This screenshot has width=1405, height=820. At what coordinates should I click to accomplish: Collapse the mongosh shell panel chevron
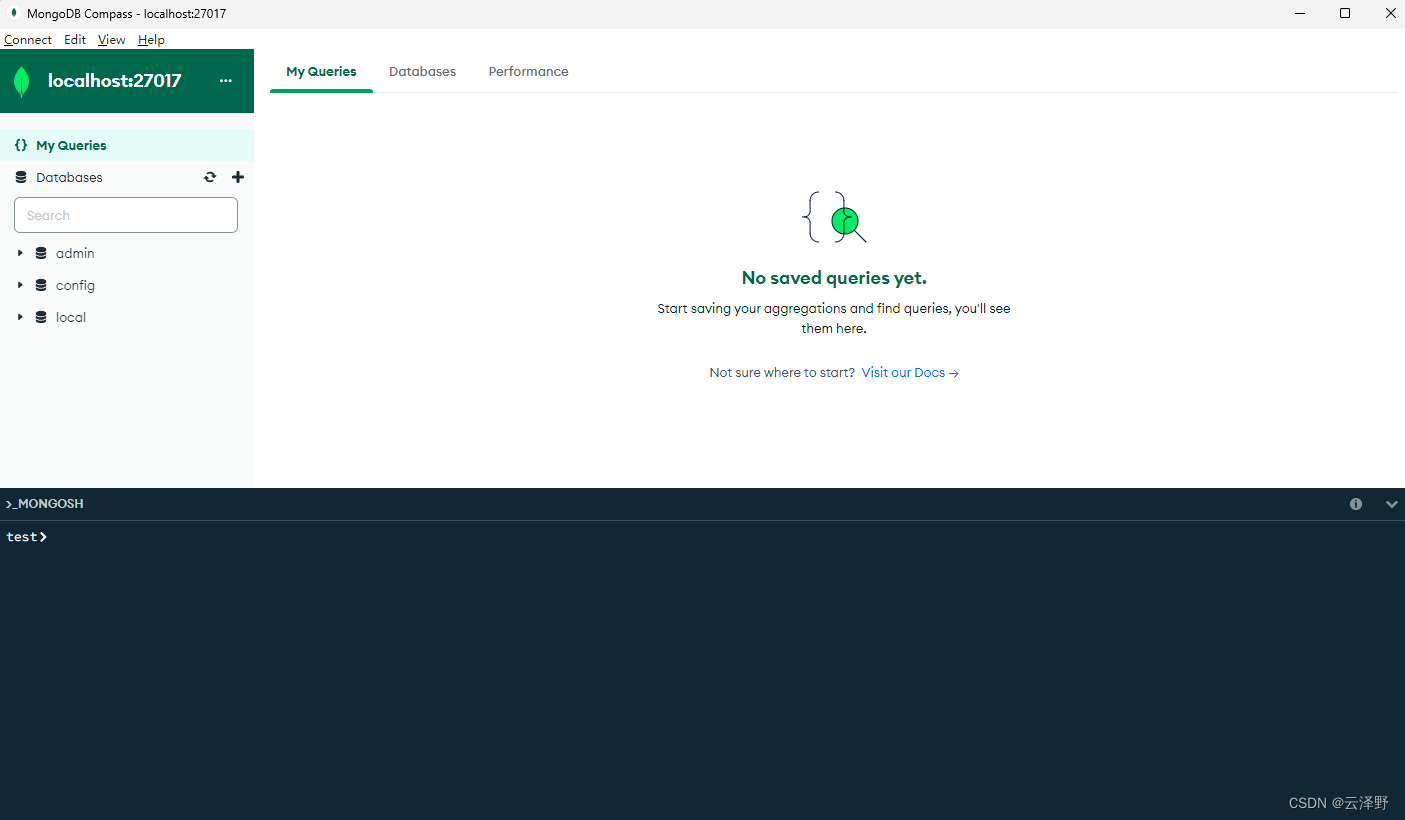[x=1391, y=504]
